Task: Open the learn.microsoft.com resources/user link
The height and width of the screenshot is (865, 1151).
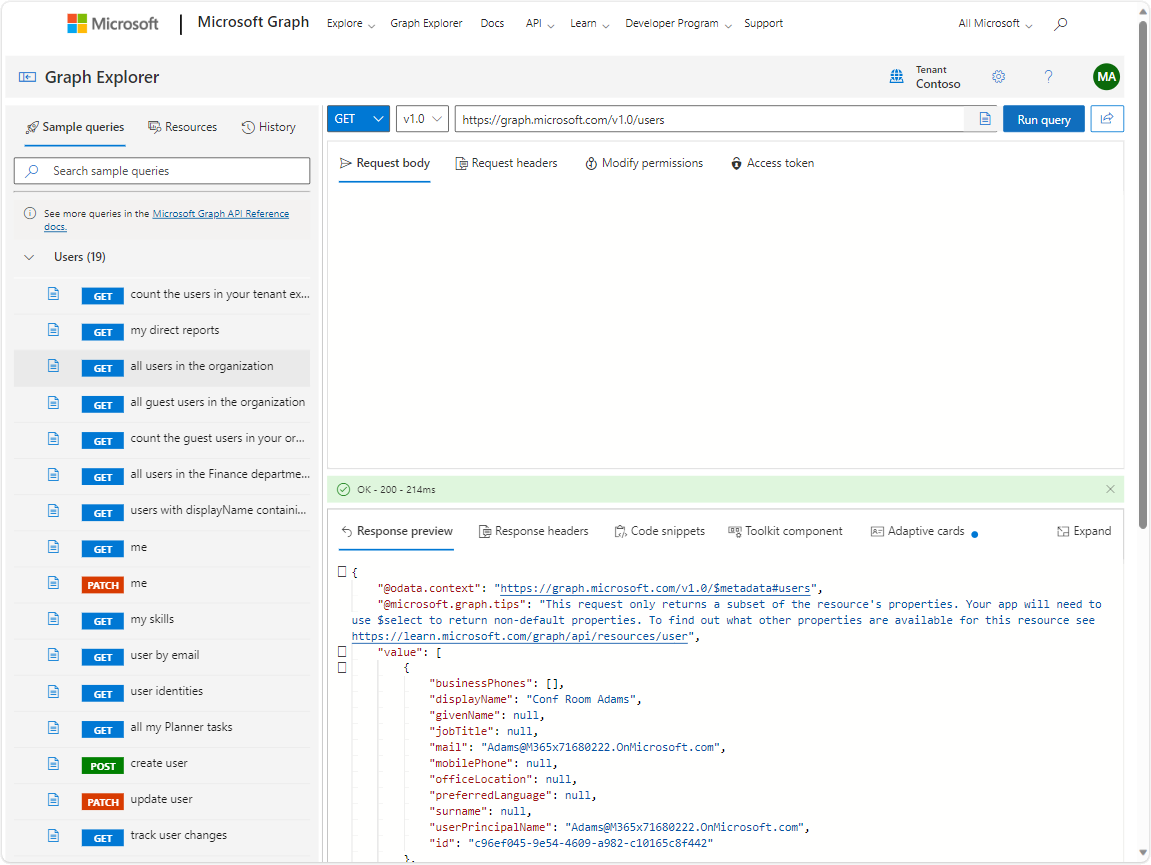Action: point(520,637)
